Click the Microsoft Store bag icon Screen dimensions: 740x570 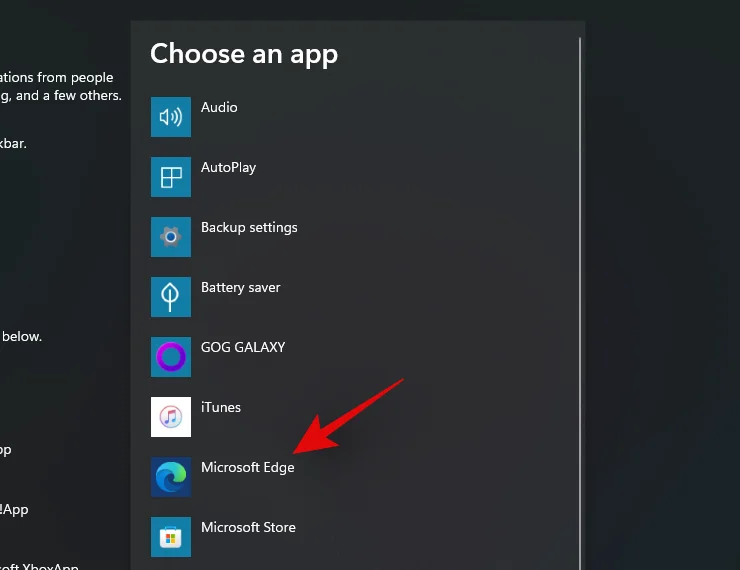point(171,536)
